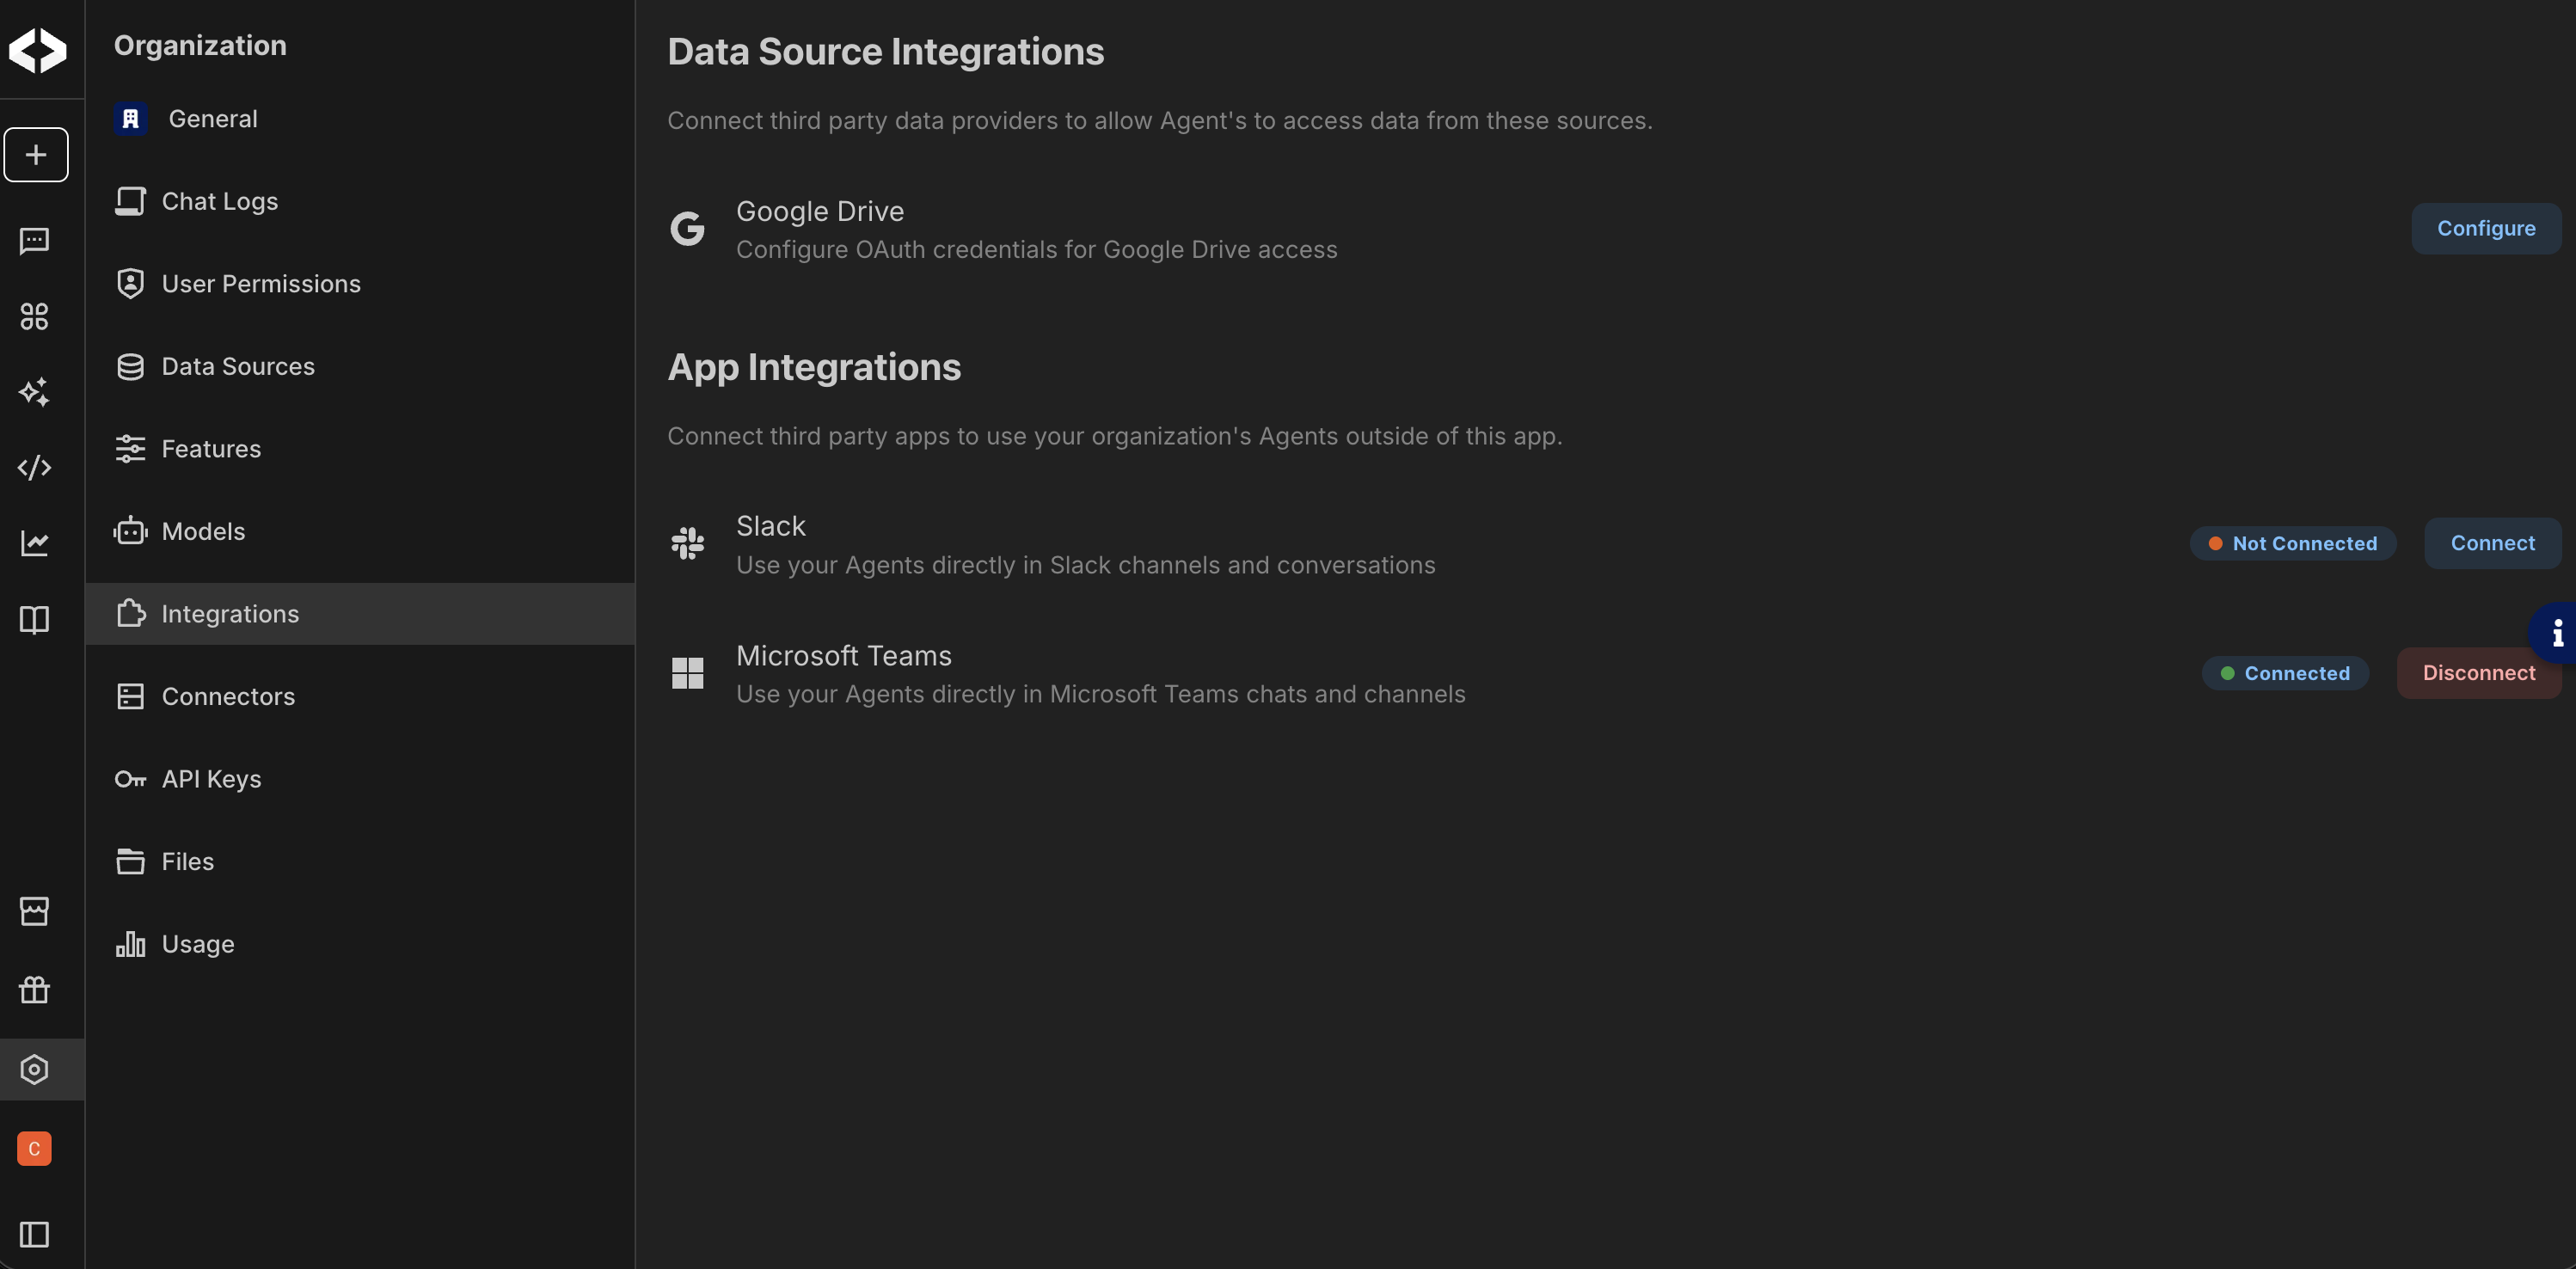Start a new chat with plus icon
This screenshot has width=2576, height=1269.
pyautogui.click(x=36, y=155)
